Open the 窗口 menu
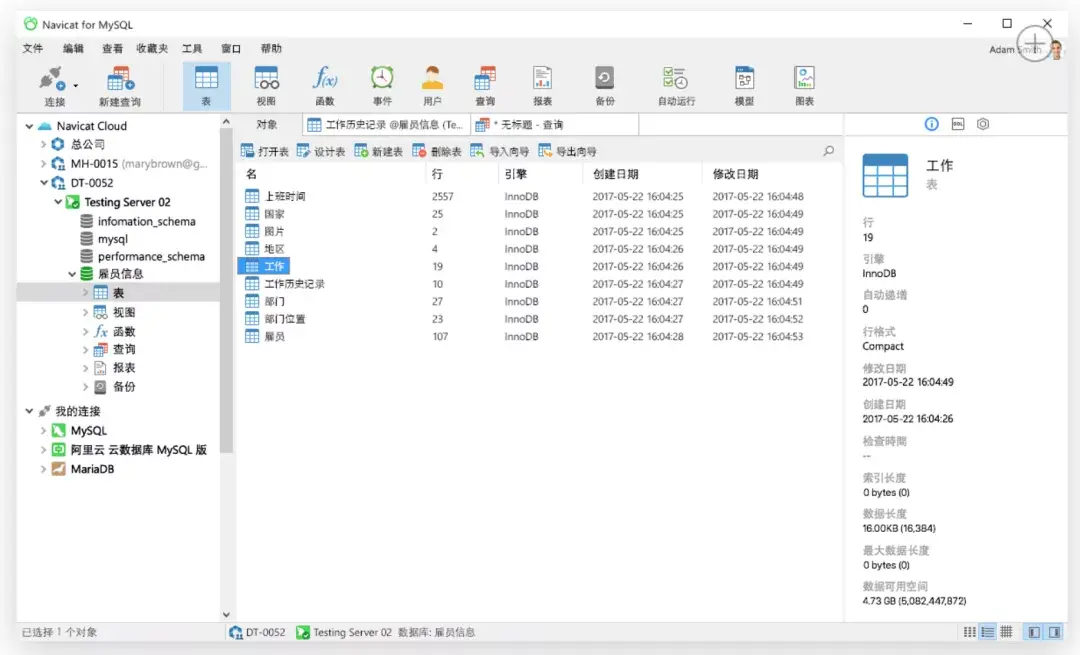 click(231, 48)
